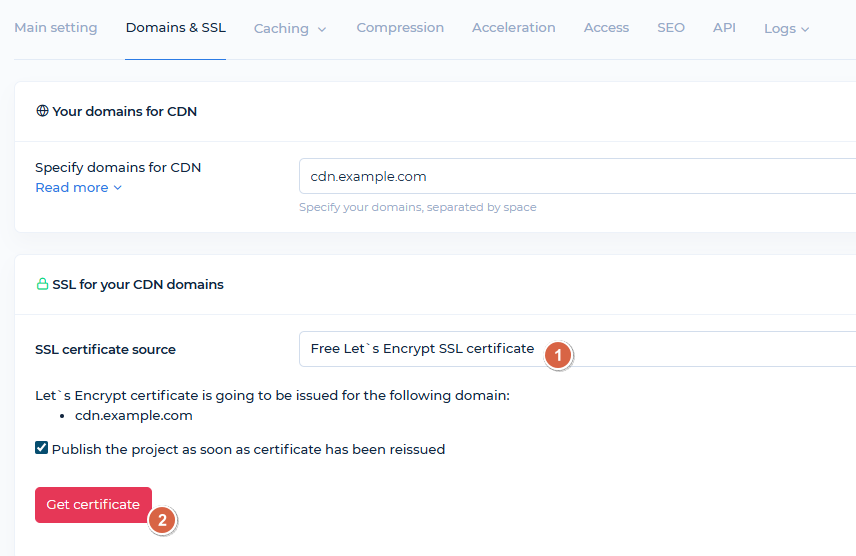
Task: Open the Compression tab
Action: 400,28
